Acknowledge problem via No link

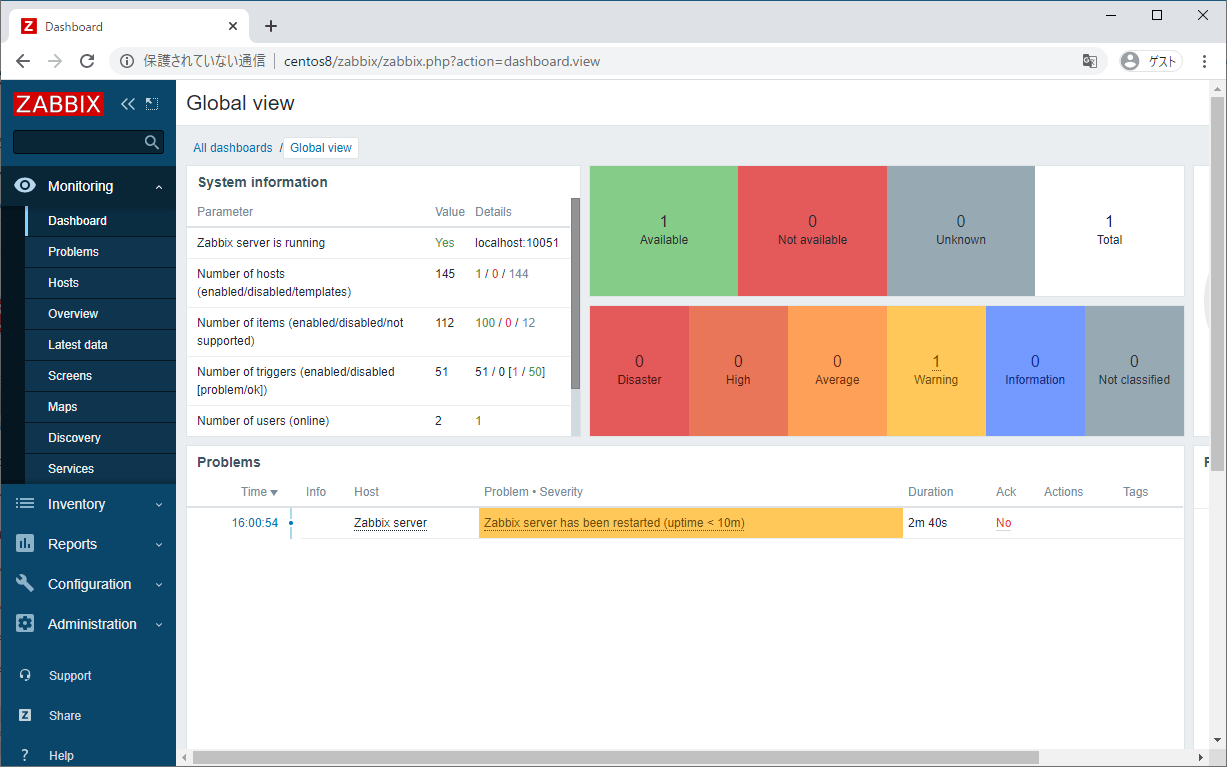[1003, 523]
